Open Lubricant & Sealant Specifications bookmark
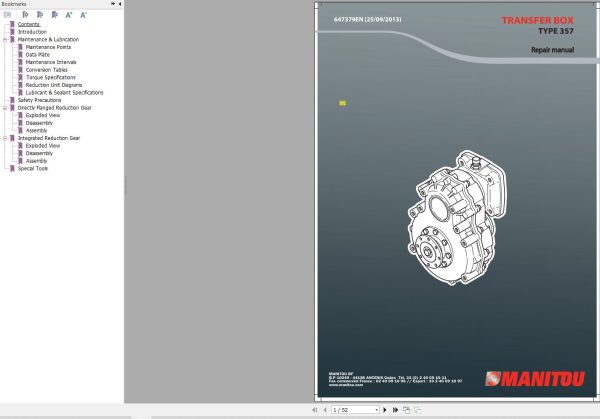This screenshot has width=600, height=419. coord(64,93)
